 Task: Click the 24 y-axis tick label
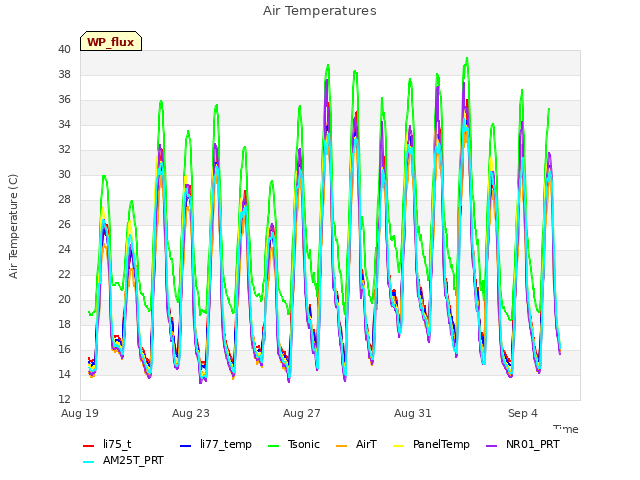point(64,249)
